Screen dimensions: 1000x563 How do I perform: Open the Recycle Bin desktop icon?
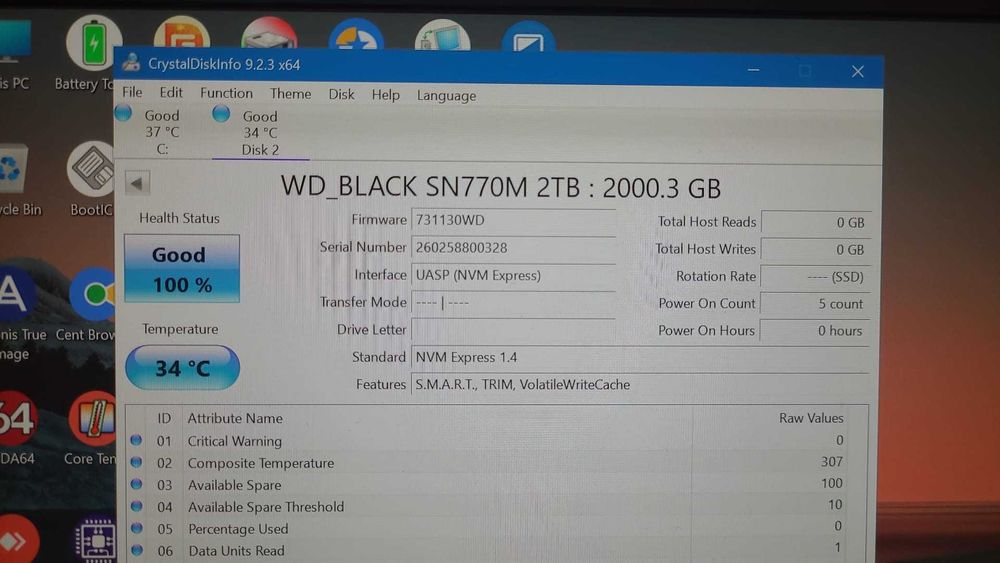pos(18,181)
